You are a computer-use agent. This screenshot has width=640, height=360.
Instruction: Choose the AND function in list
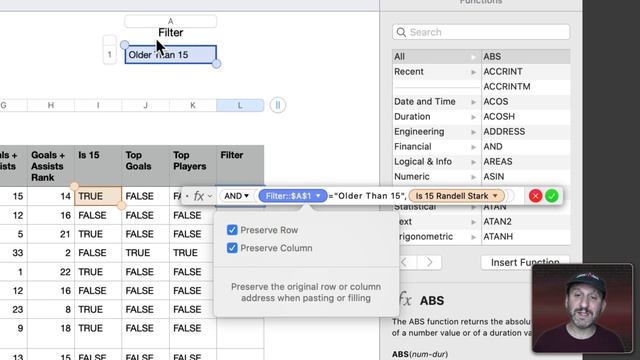tap(526, 147)
